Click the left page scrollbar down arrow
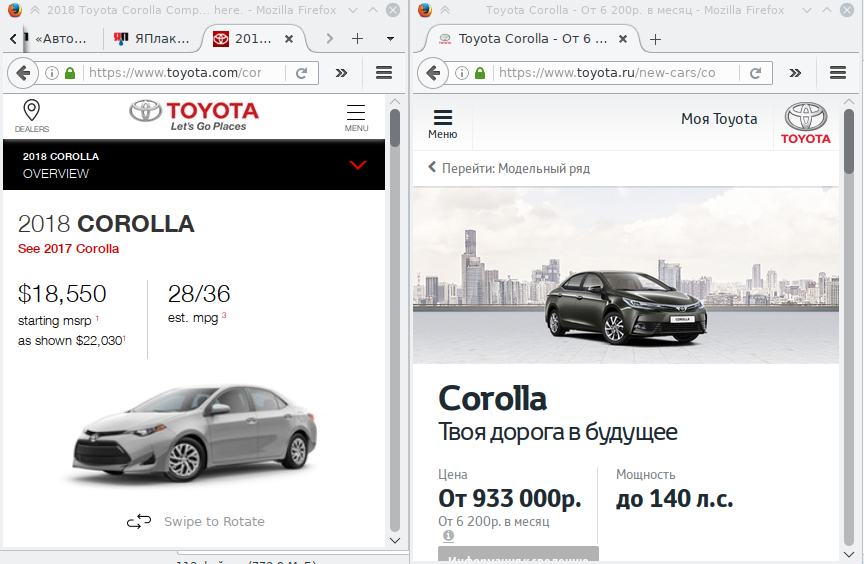This screenshot has width=864, height=564. [395, 540]
